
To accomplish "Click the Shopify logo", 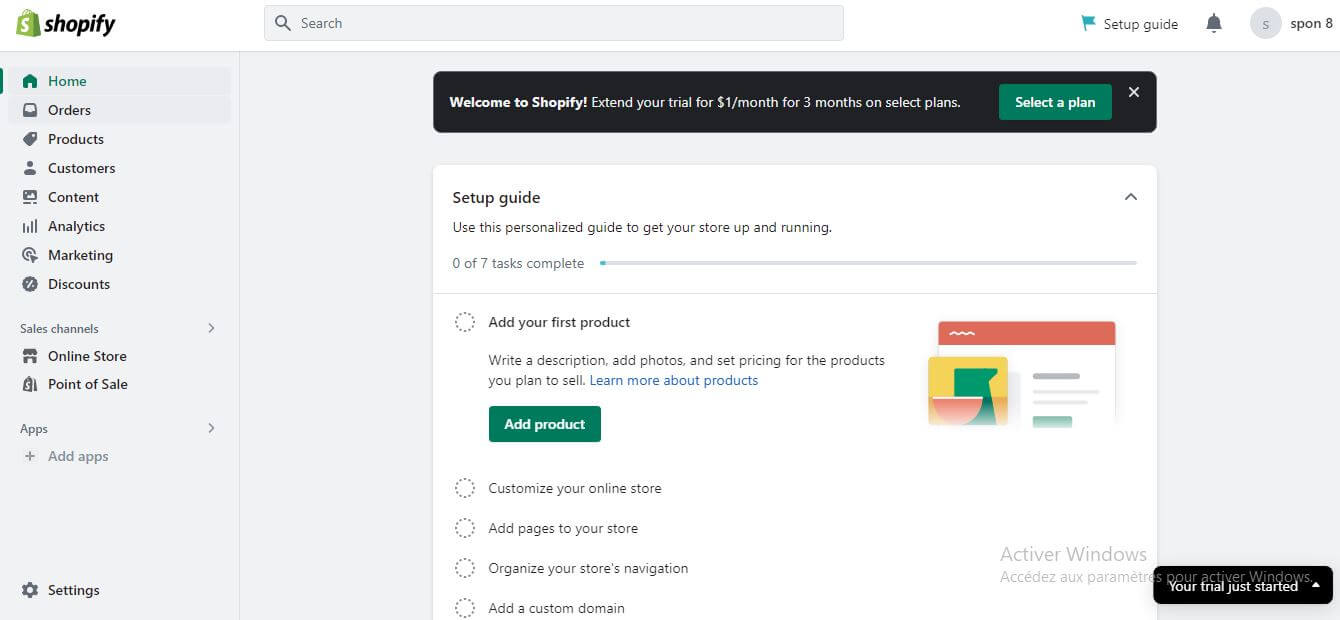I will point(66,24).
